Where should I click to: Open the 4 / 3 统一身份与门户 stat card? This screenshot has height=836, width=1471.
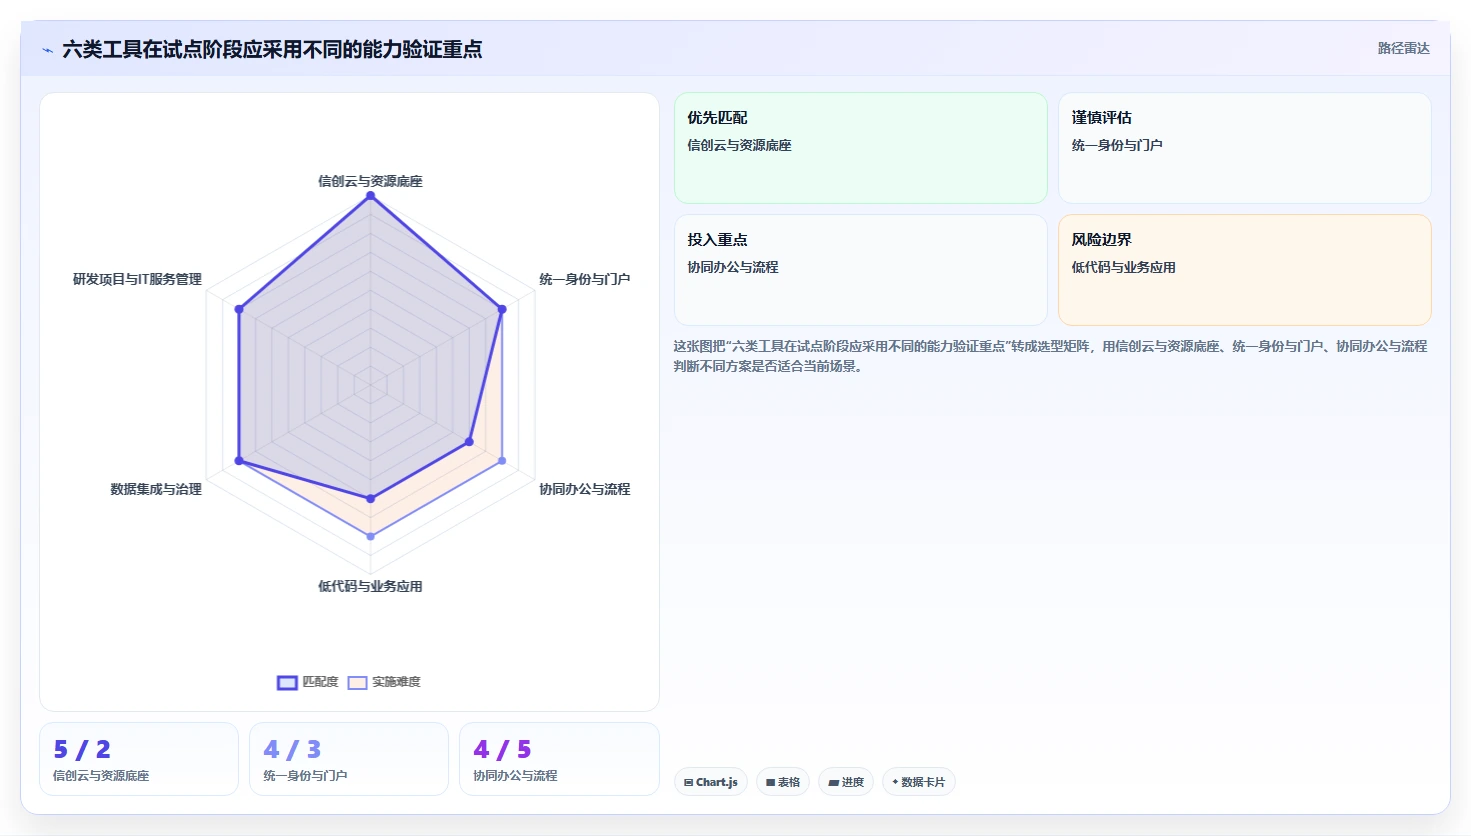[x=349, y=759]
